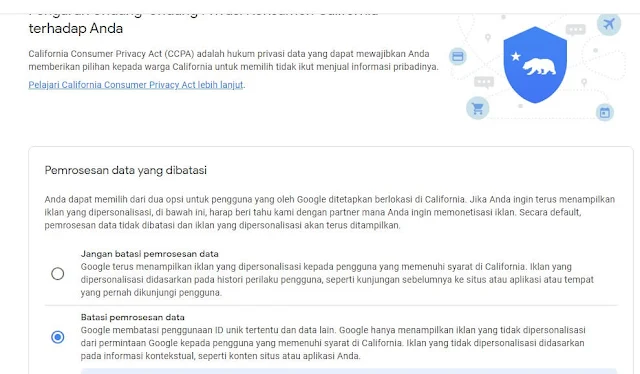Image resolution: width=640 pixels, height=374 pixels.
Task: Select the 'Jangan batasi pemrosesan data' radio button
Action: click(x=58, y=274)
